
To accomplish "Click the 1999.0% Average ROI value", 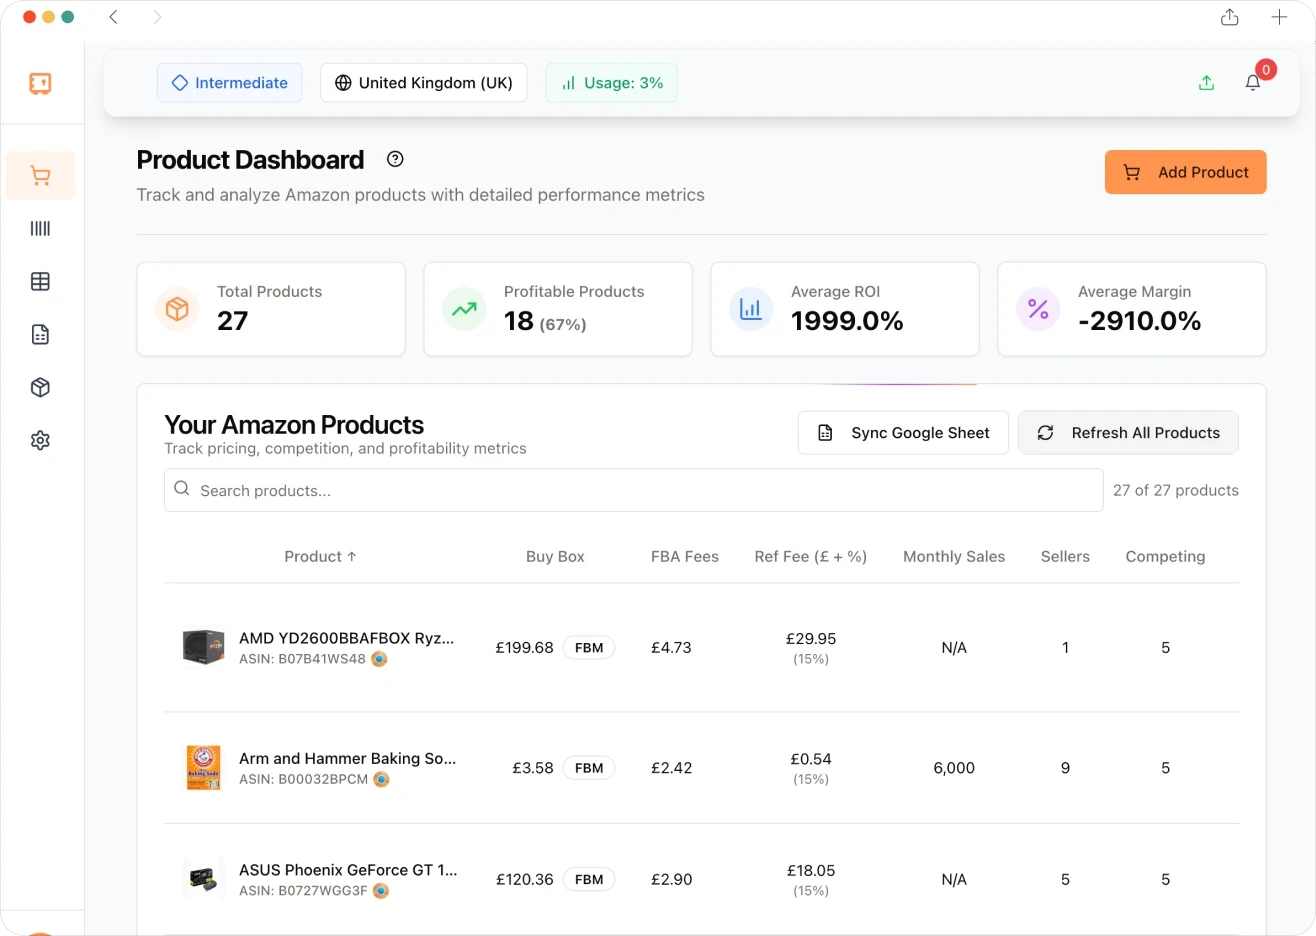I will 847,321.
